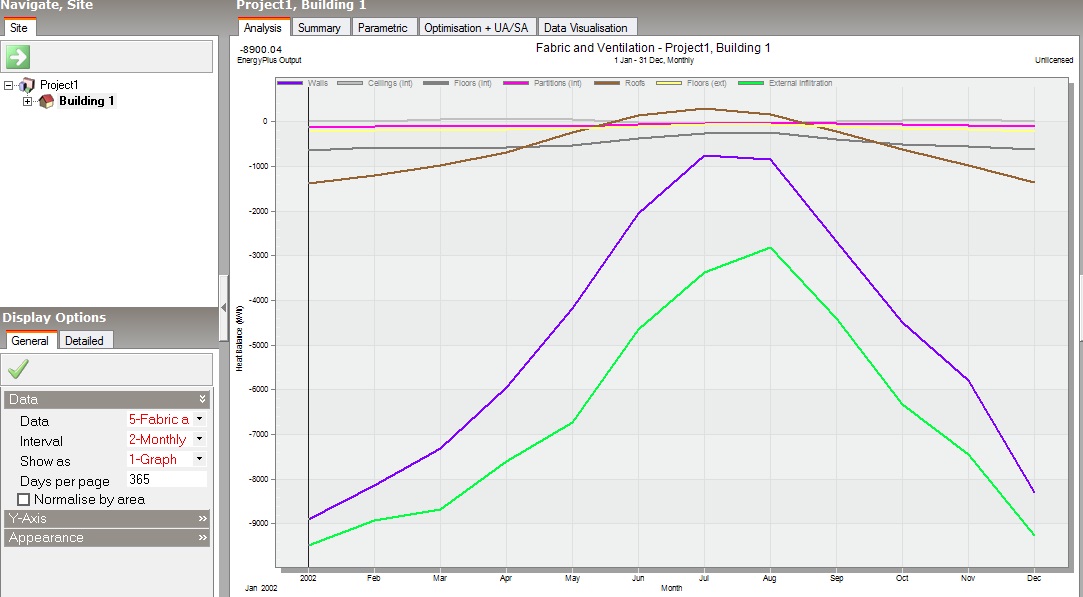
Task: Open the Detailed display options tab
Action: click(84, 341)
